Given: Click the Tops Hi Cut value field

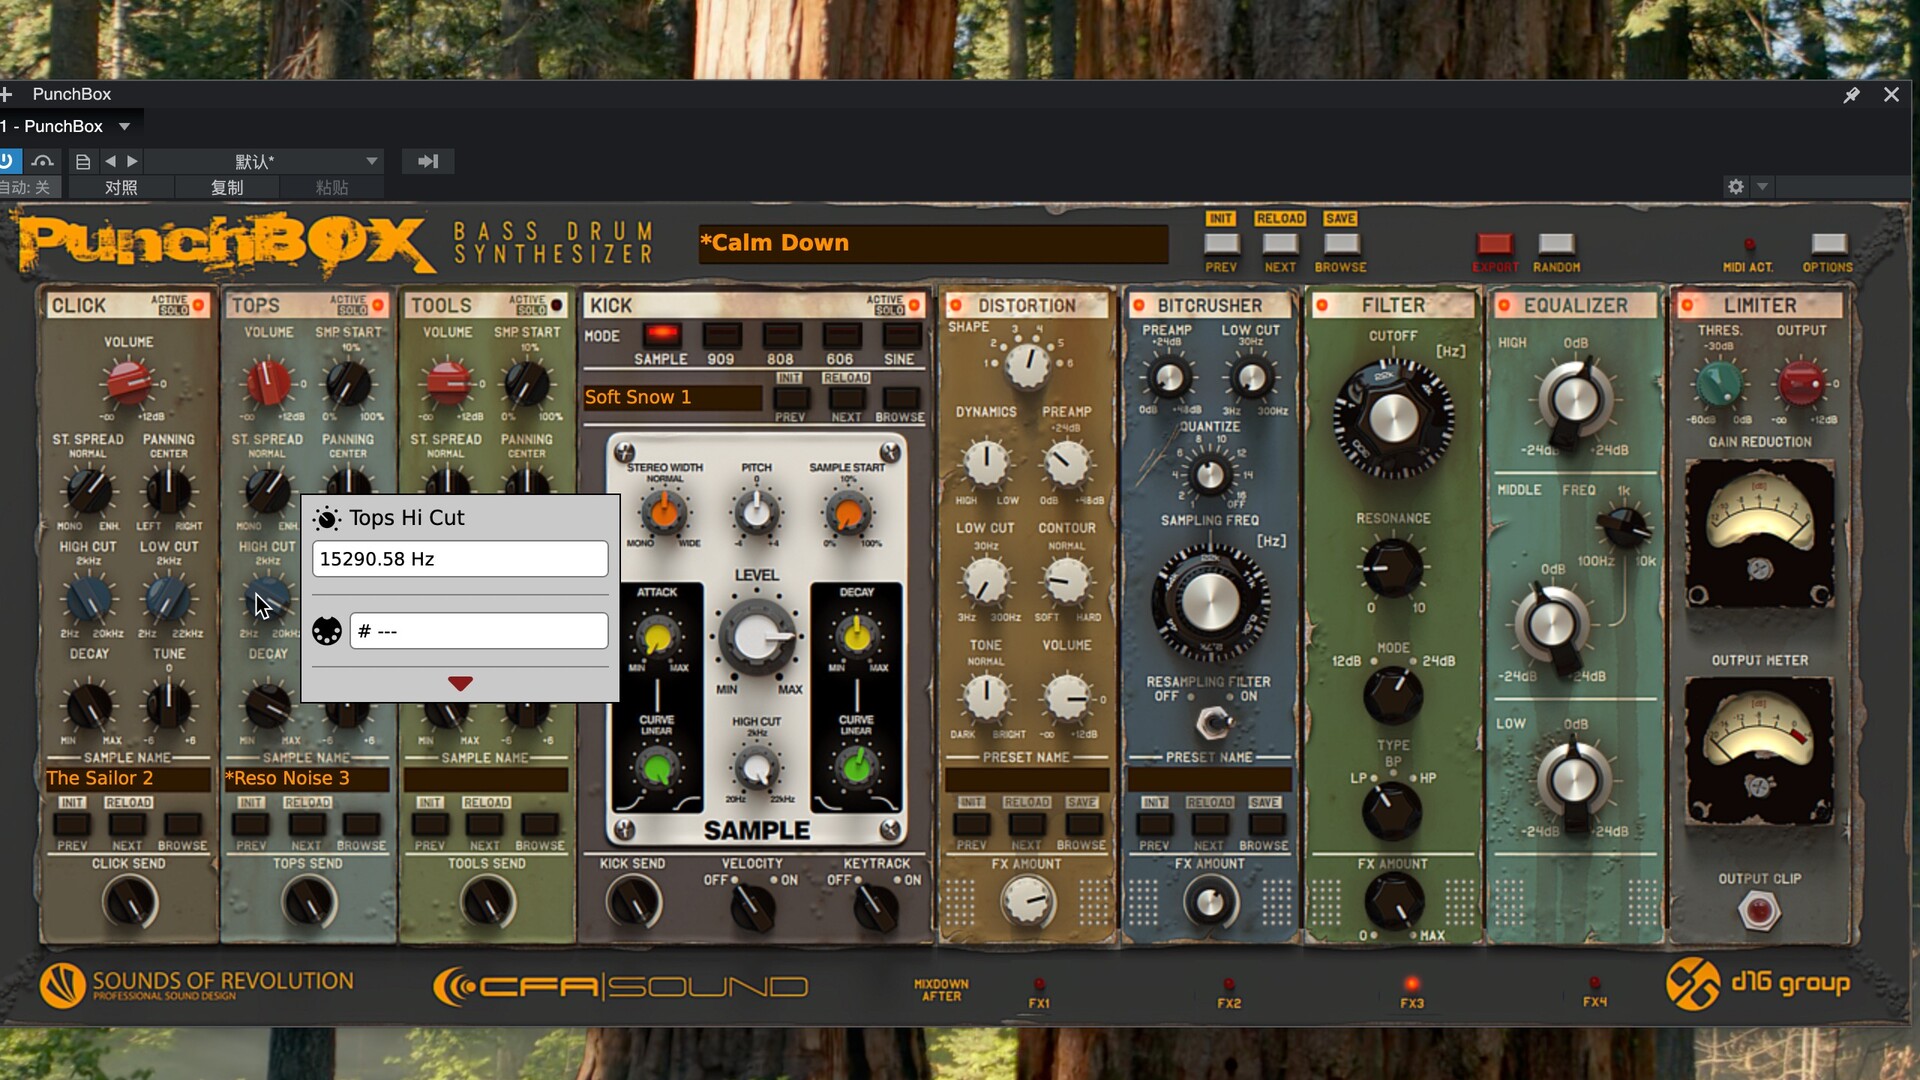Looking at the screenshot, I should tap(460, 559).
